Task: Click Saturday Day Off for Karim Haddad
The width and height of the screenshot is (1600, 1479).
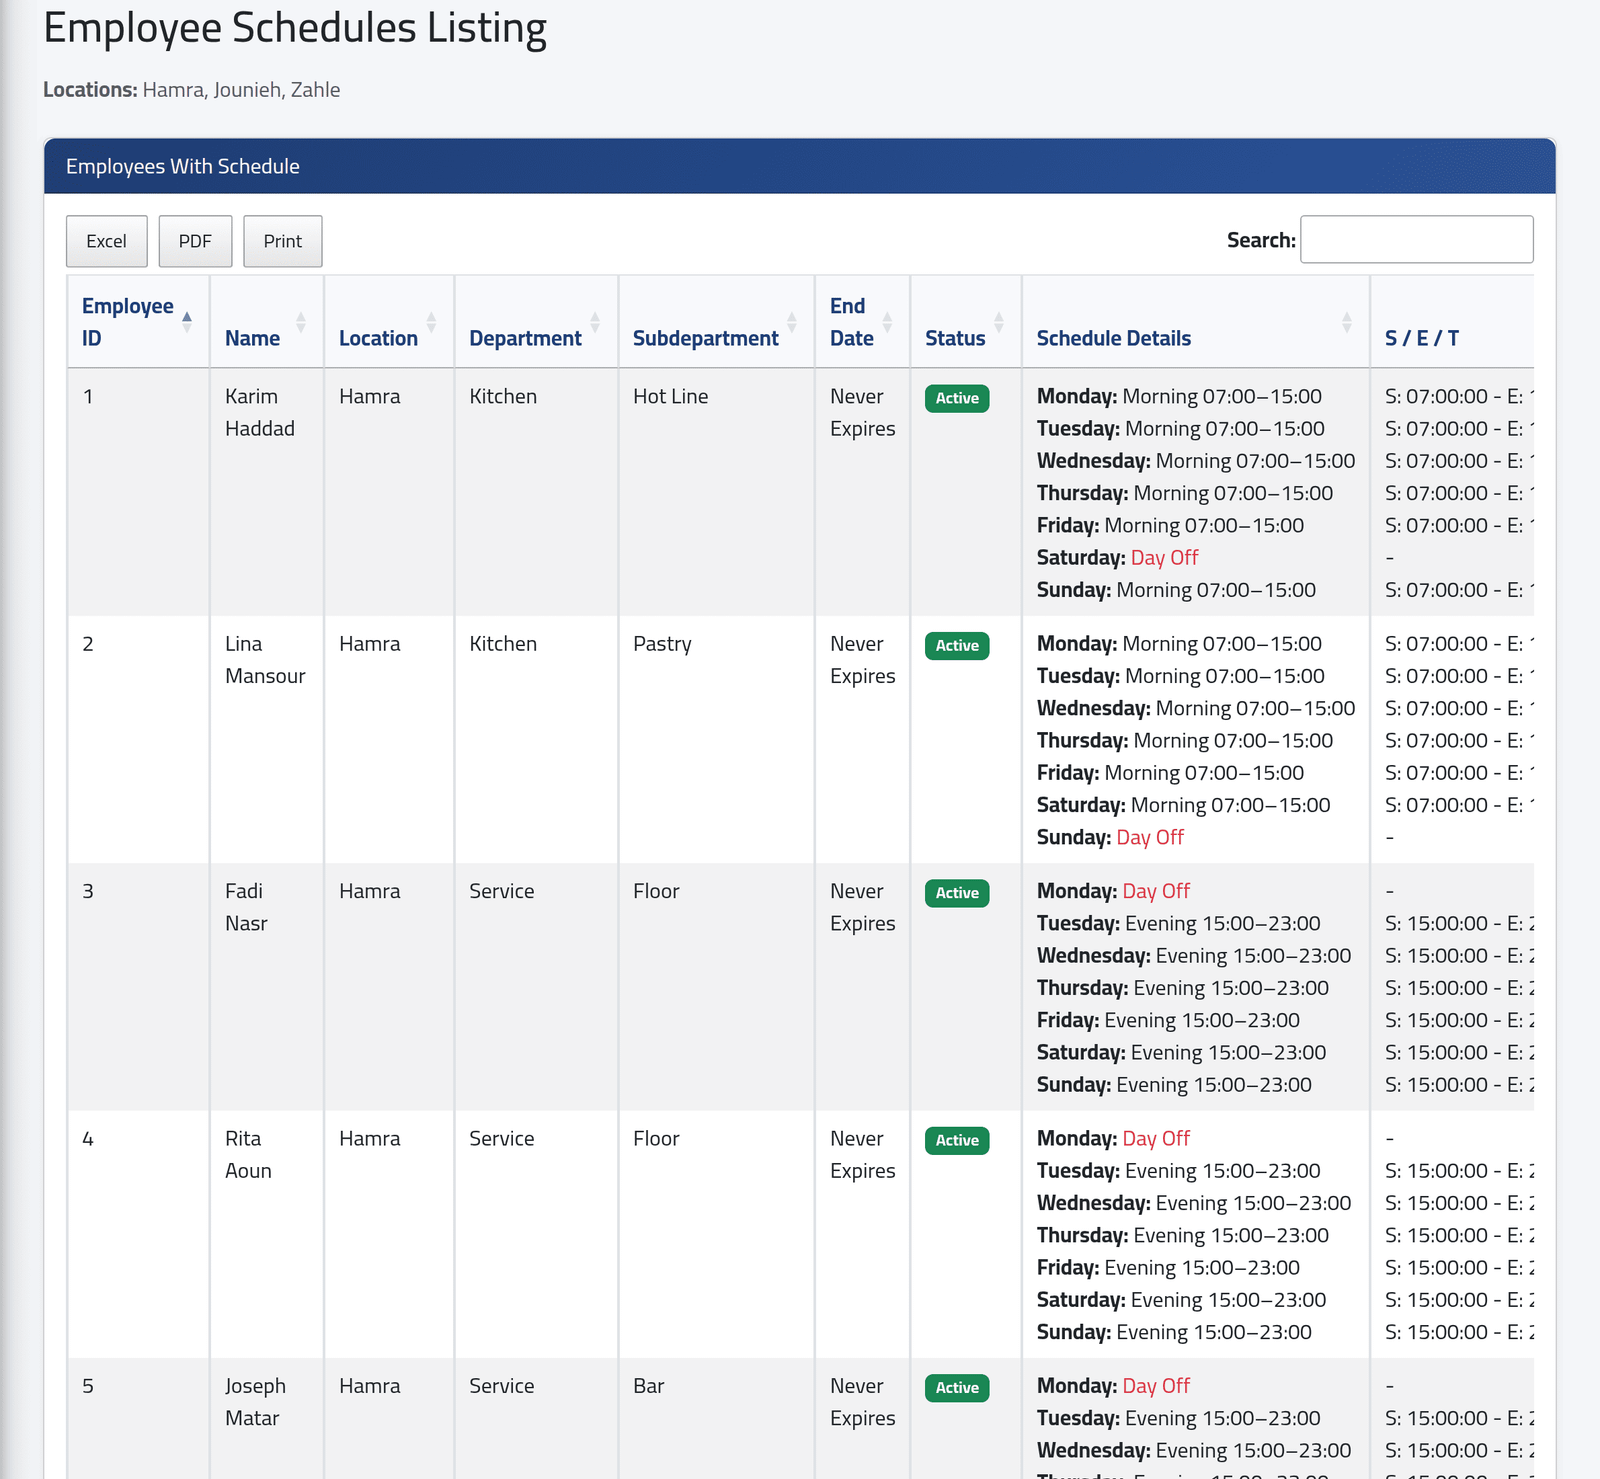Action: [x=1164, y=558]
